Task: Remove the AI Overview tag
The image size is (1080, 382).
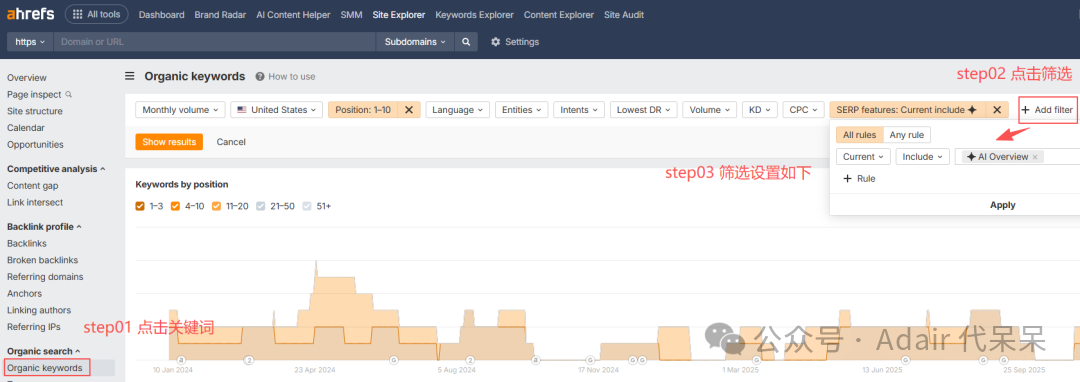Action: [x=1035, y=157]
